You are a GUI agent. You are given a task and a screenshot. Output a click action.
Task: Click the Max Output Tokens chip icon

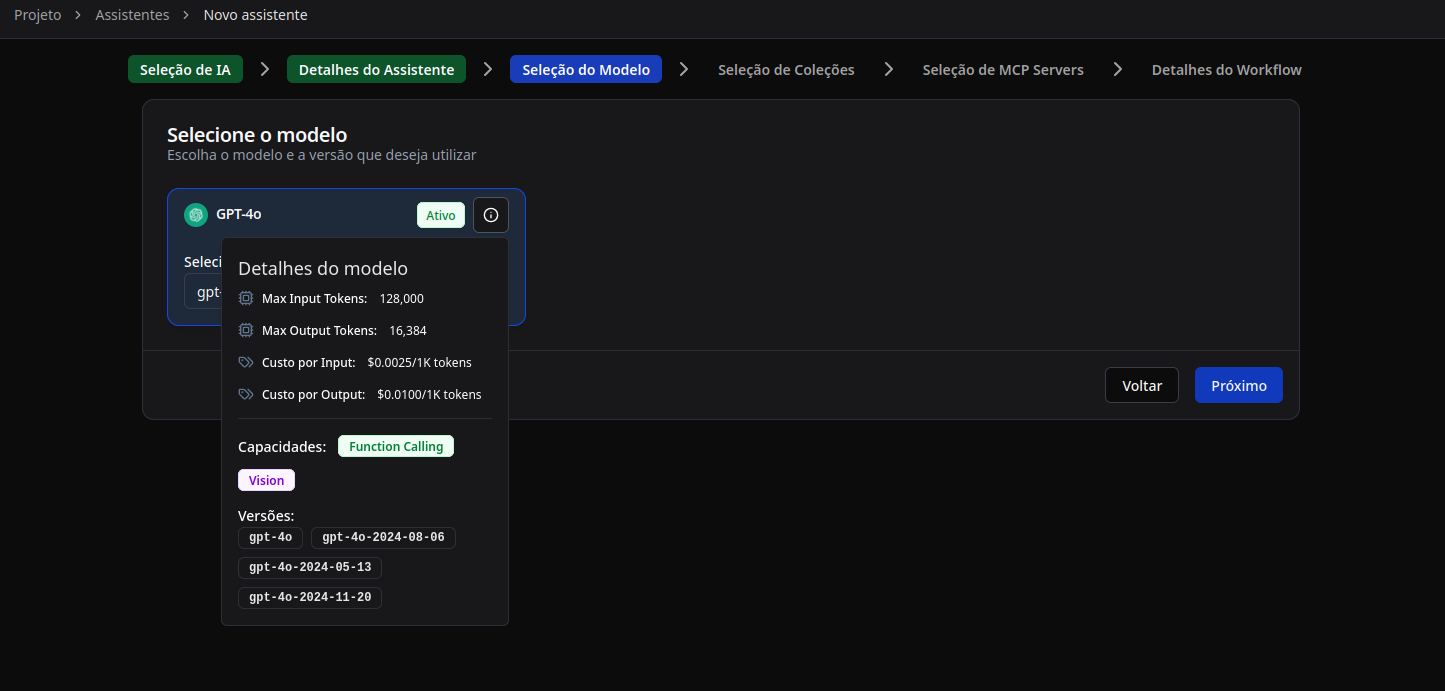pyautogui.click(x=246, y=330)
